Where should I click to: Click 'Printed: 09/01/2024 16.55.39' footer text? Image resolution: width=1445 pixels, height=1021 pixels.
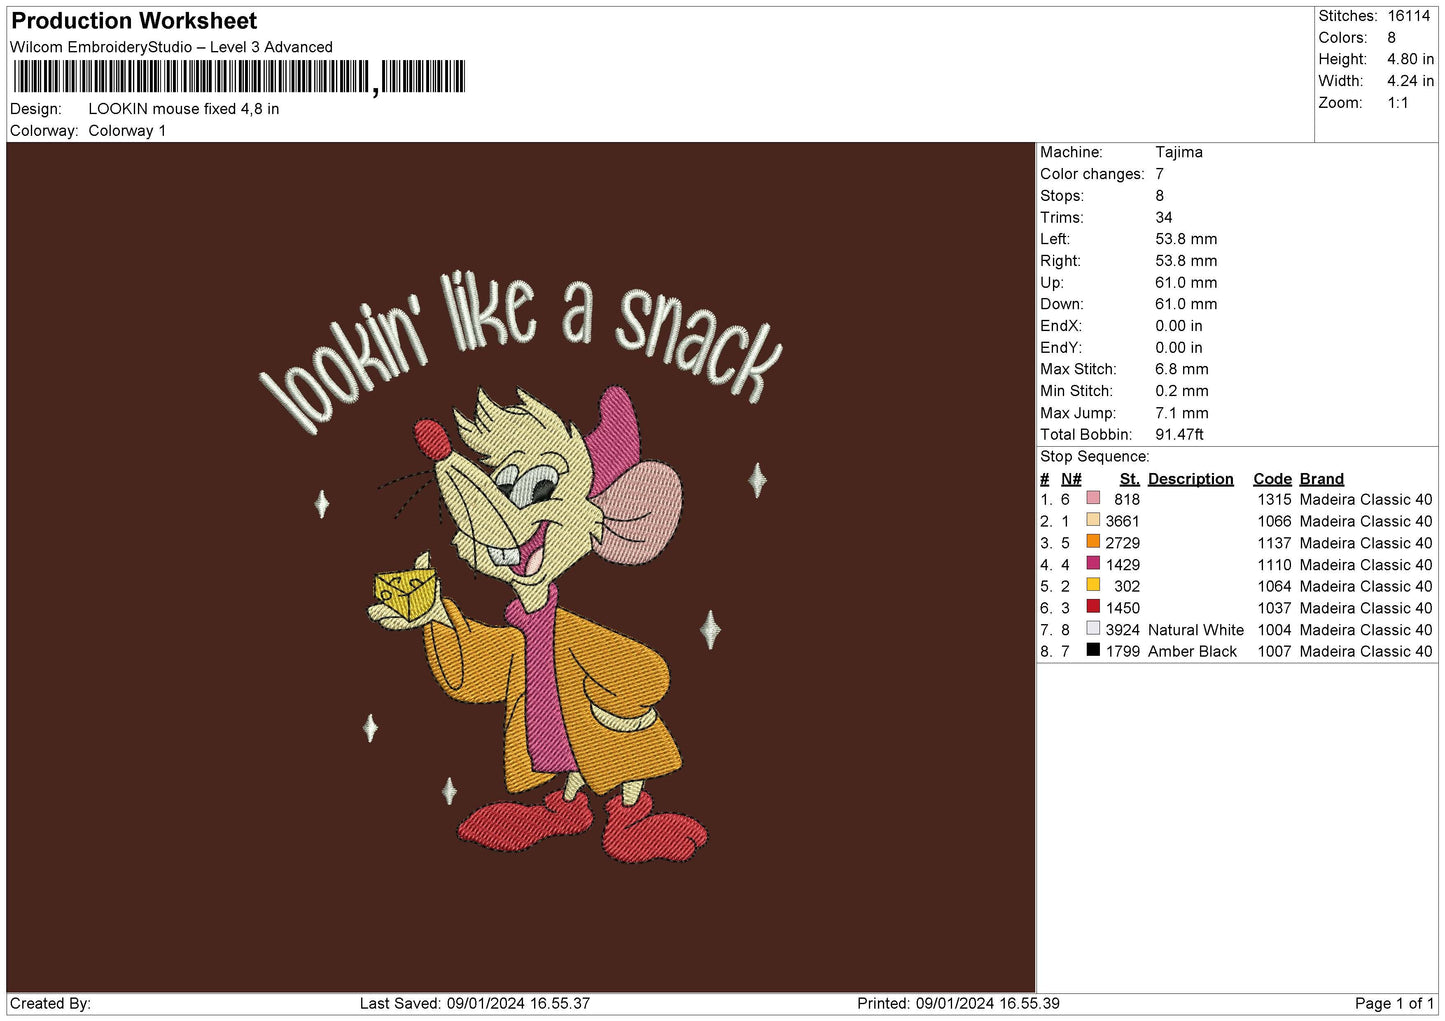point(958,1003)
